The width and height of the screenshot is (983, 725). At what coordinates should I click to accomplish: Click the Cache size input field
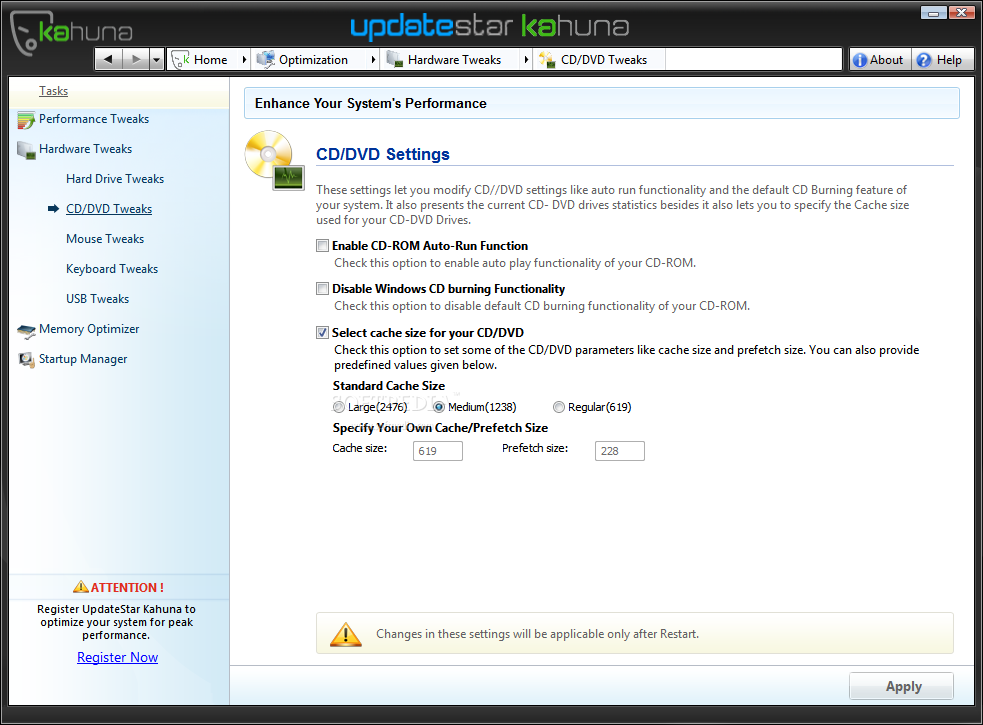pyautogui.click(x=438, y=451)
